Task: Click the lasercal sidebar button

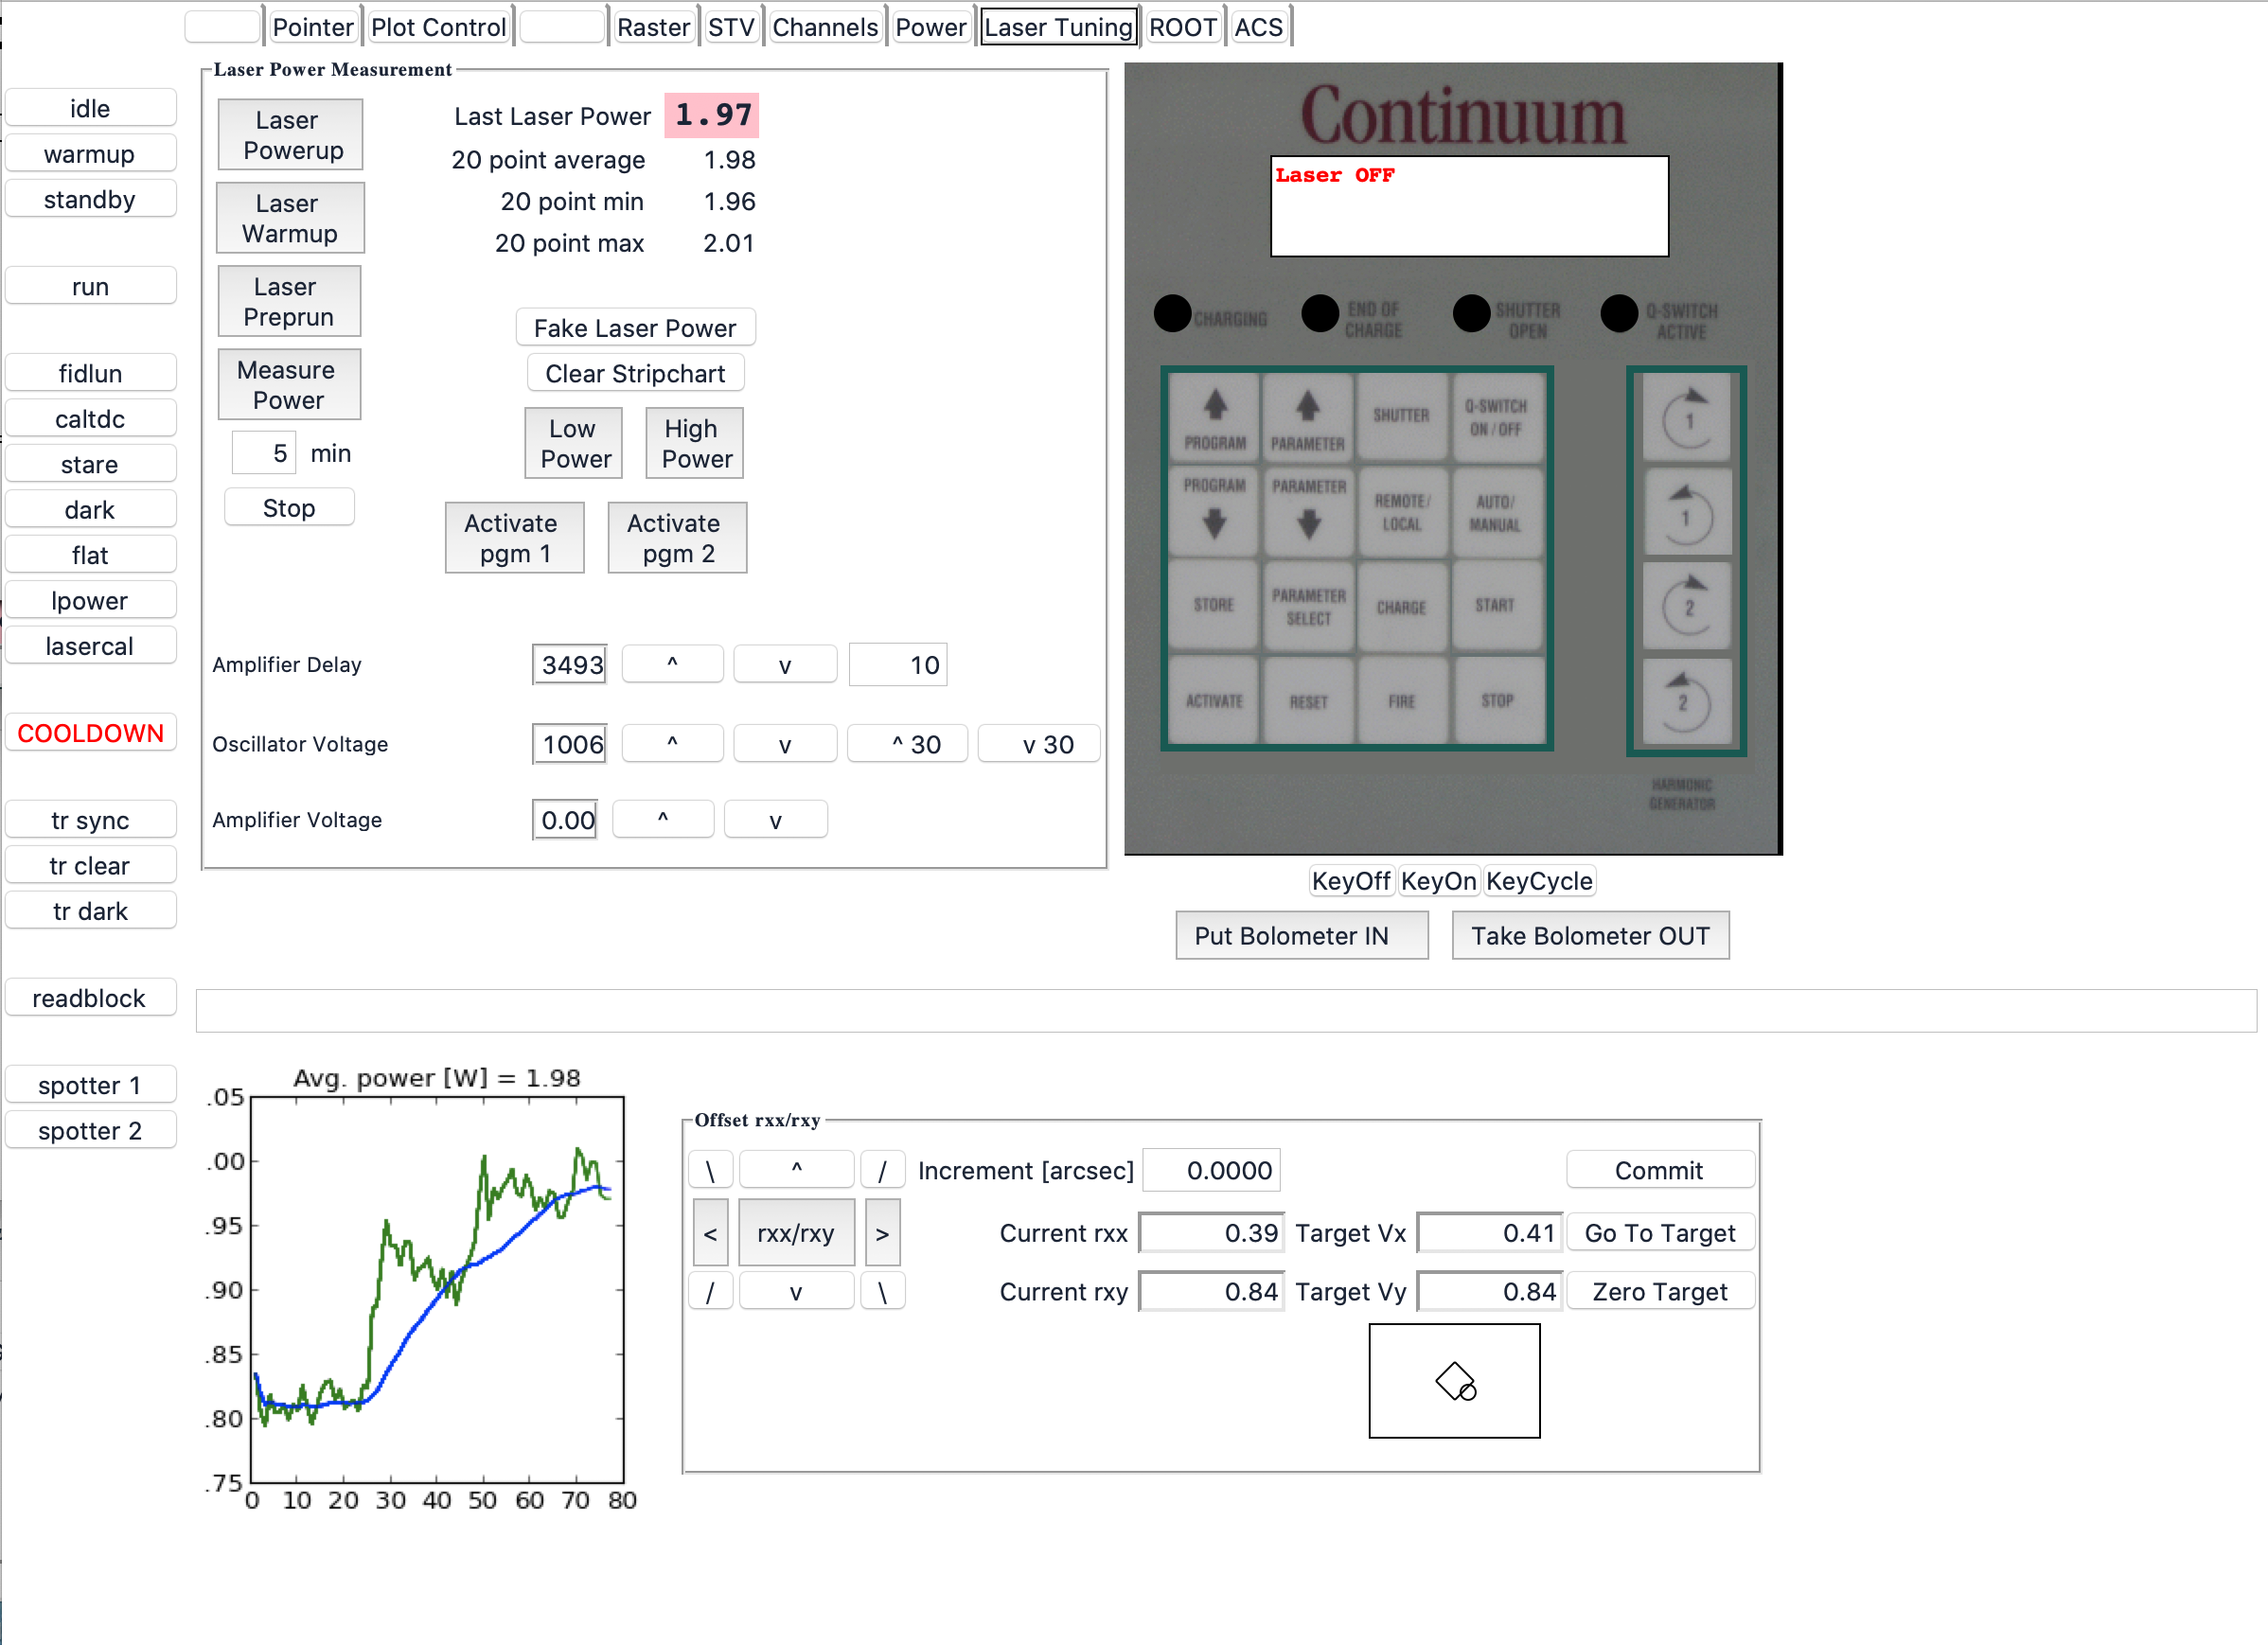Action: coord(90,646)
